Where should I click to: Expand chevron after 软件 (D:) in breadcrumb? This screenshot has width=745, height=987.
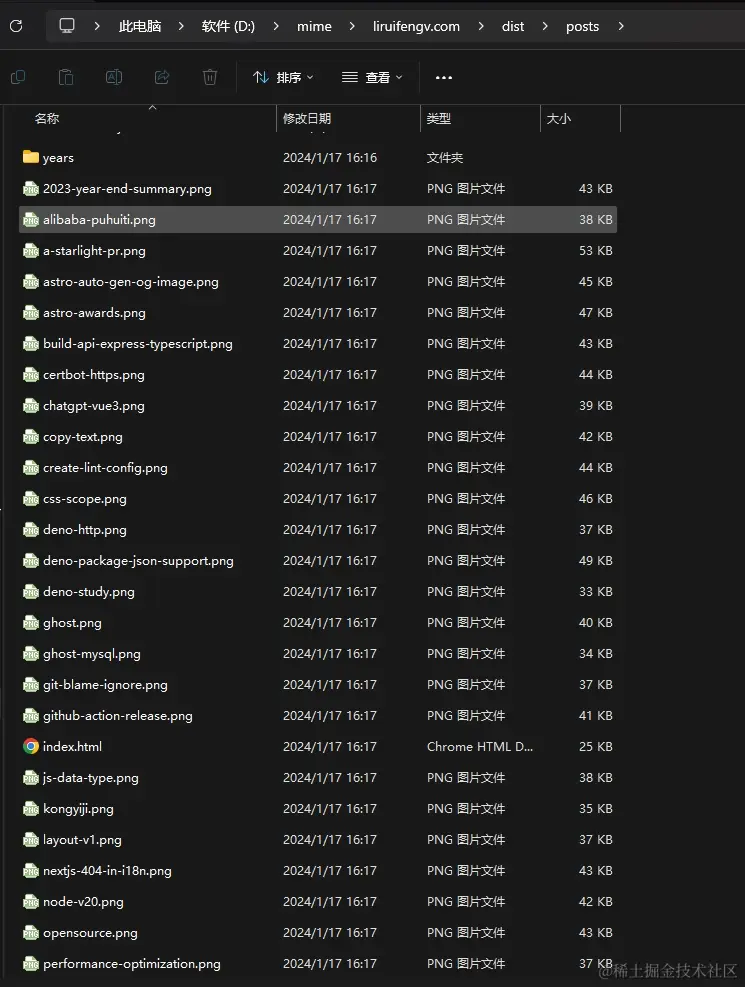click(276, 26)
